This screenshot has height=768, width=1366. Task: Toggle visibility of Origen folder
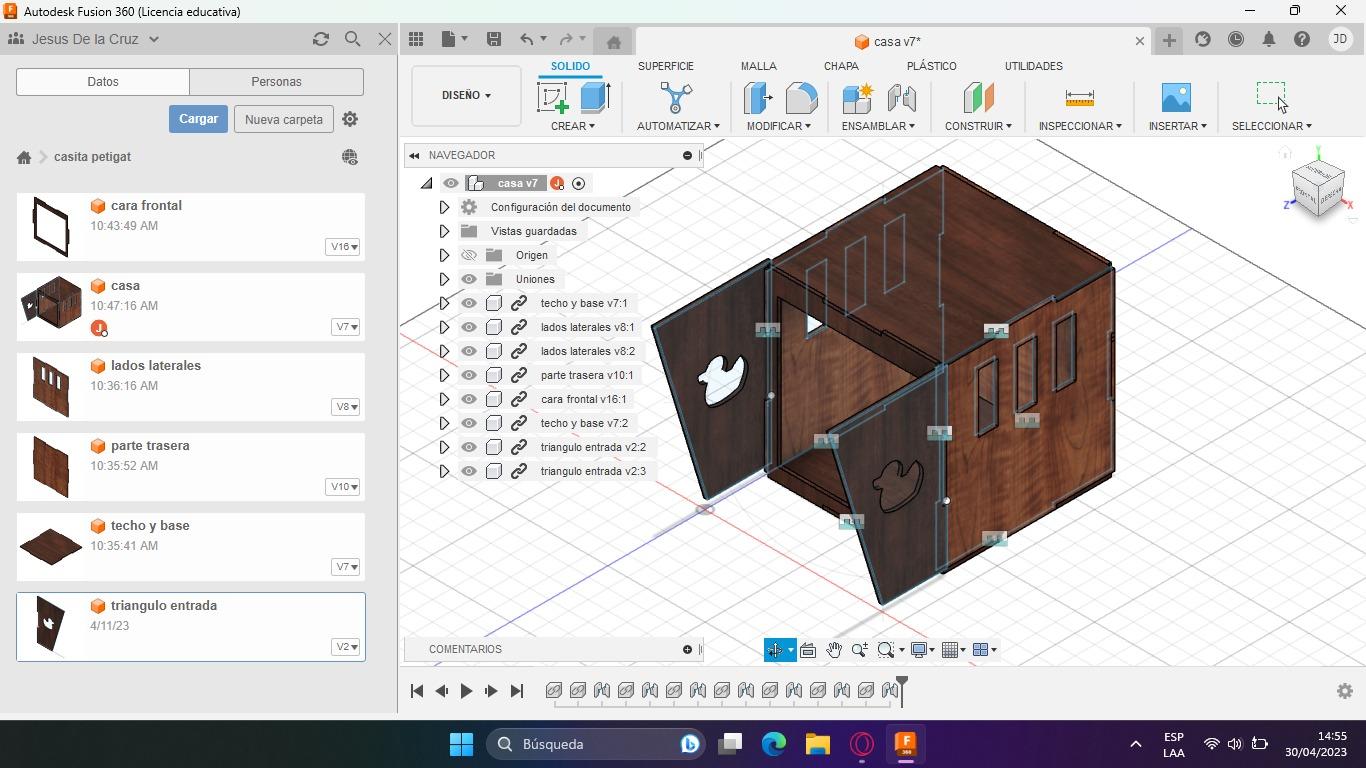pyautogui.click(x=469, y=255)
